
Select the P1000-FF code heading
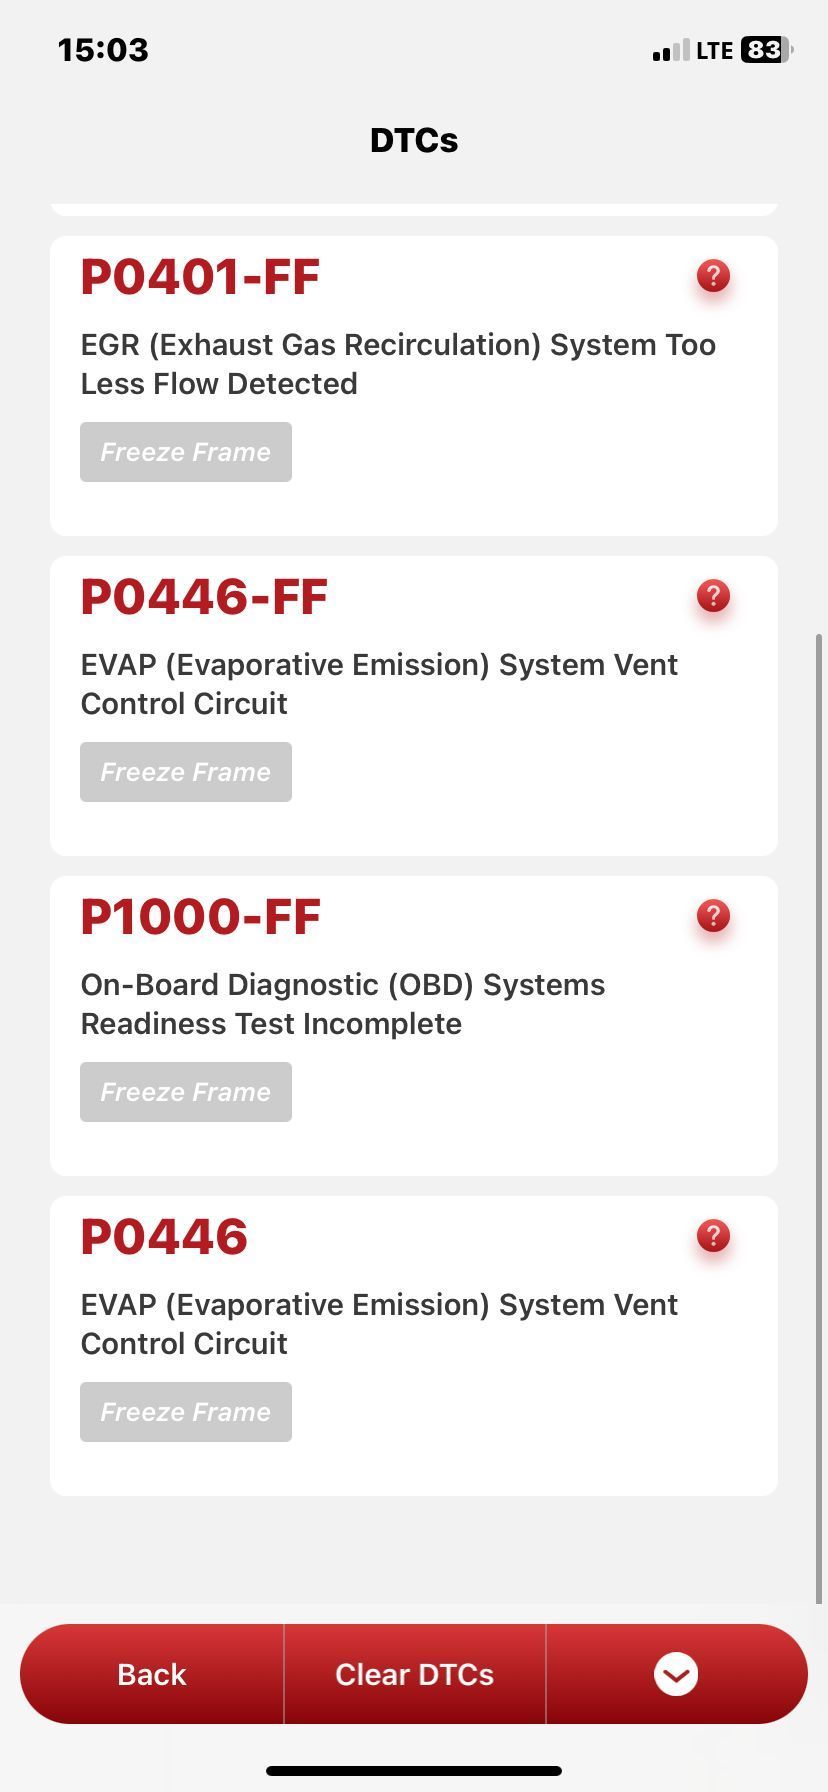pyautogui.click(x=201, y=917)
